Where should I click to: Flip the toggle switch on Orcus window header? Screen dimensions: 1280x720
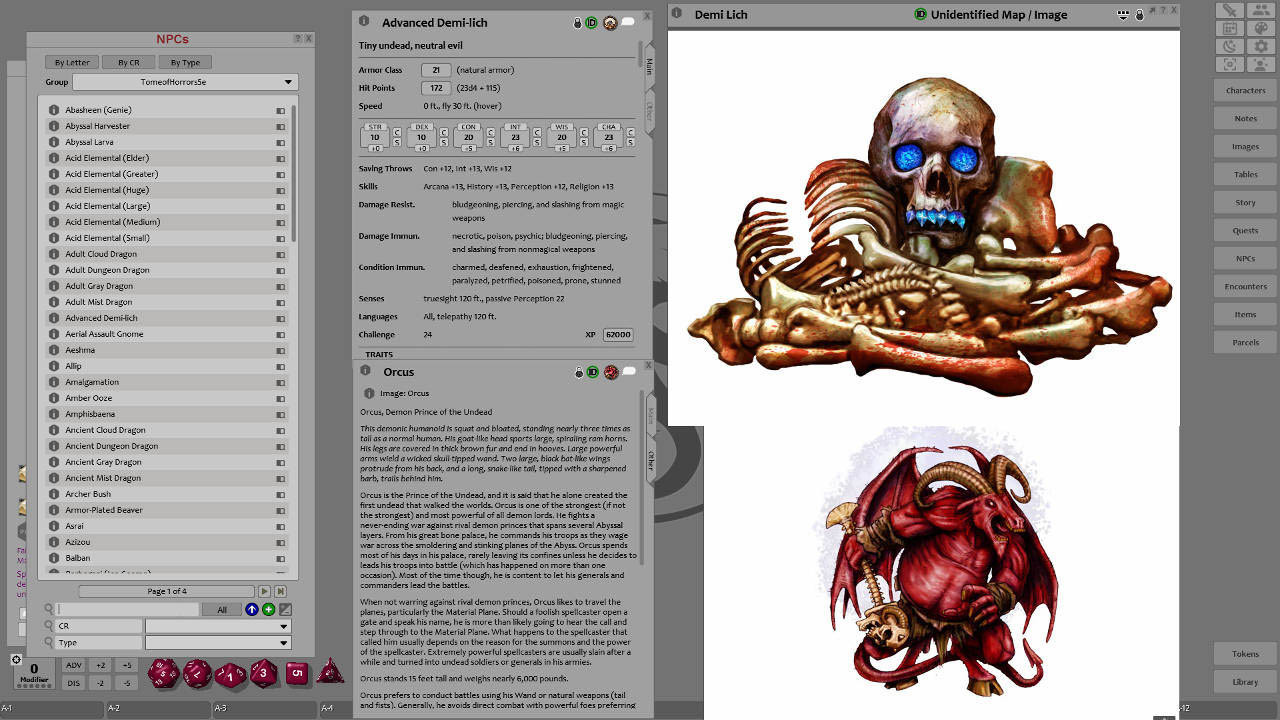tap(627, 371)
